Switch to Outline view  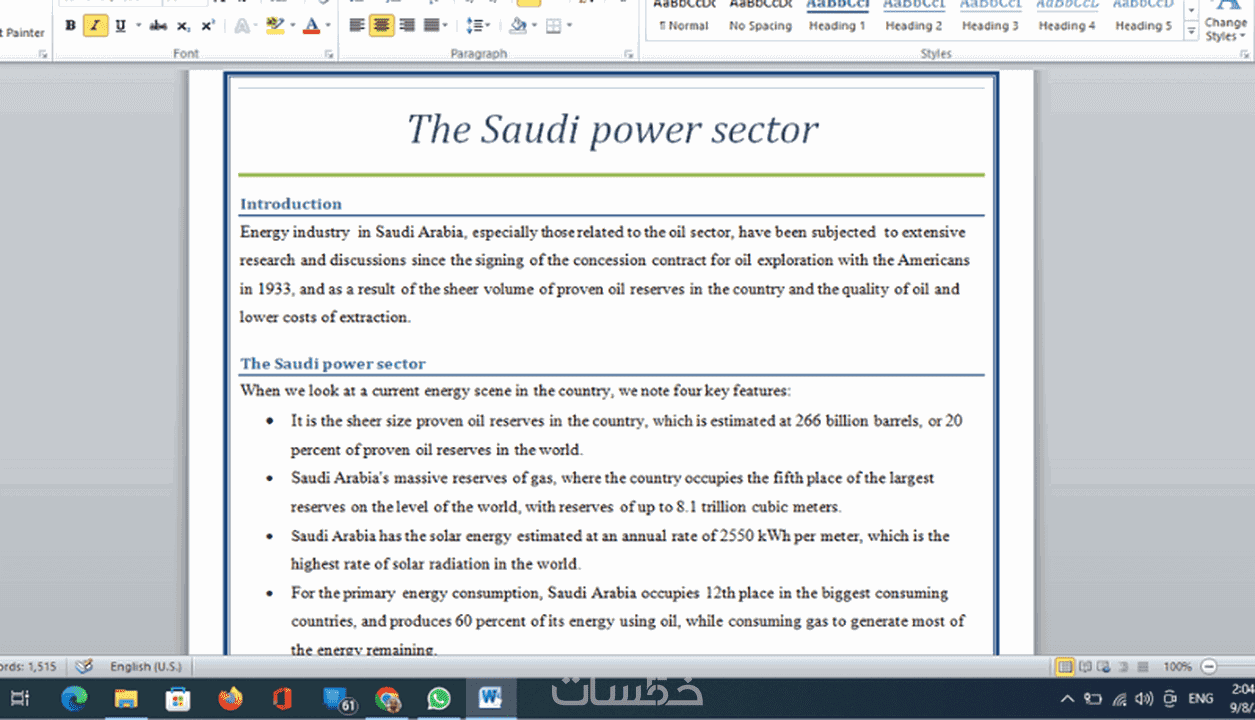[1122, 666]
